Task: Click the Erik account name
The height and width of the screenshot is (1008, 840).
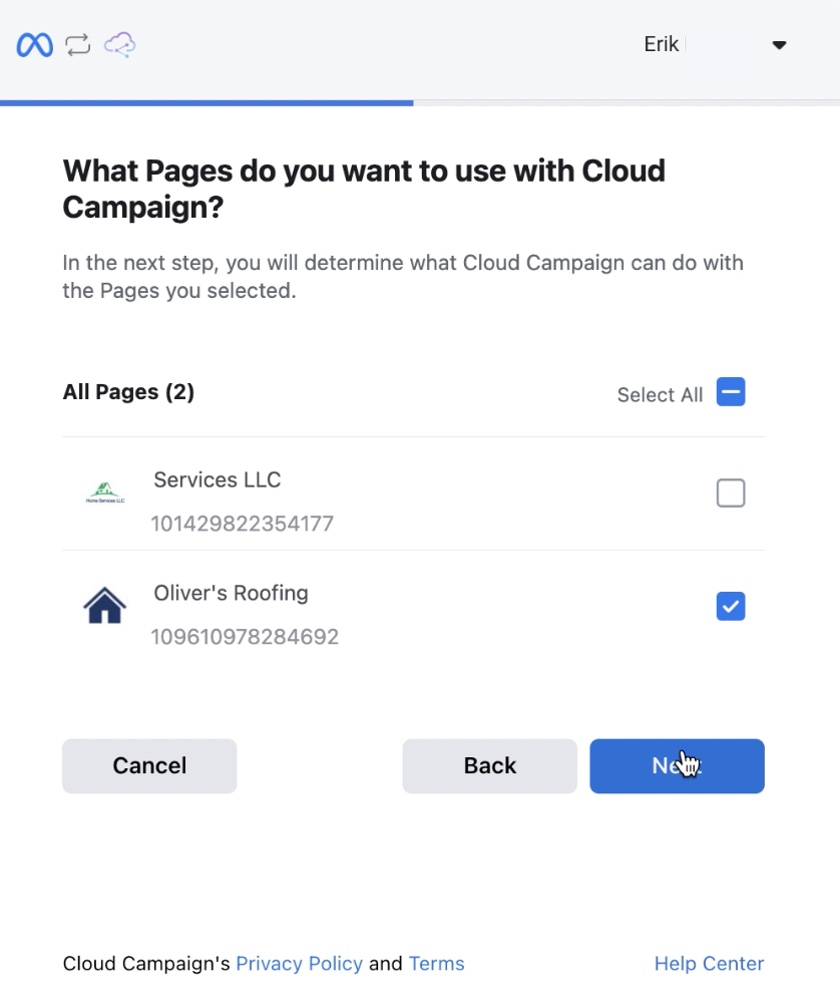Action: 661,44
